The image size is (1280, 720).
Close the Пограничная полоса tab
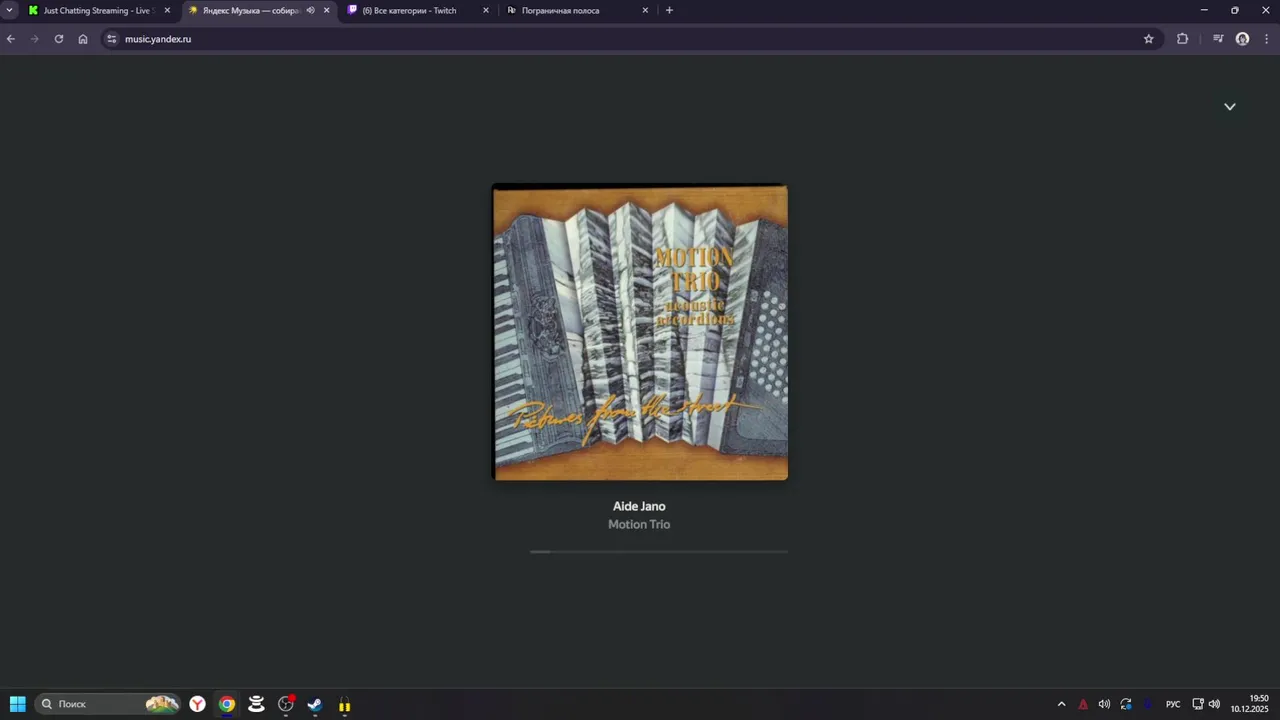click(645, 10)
